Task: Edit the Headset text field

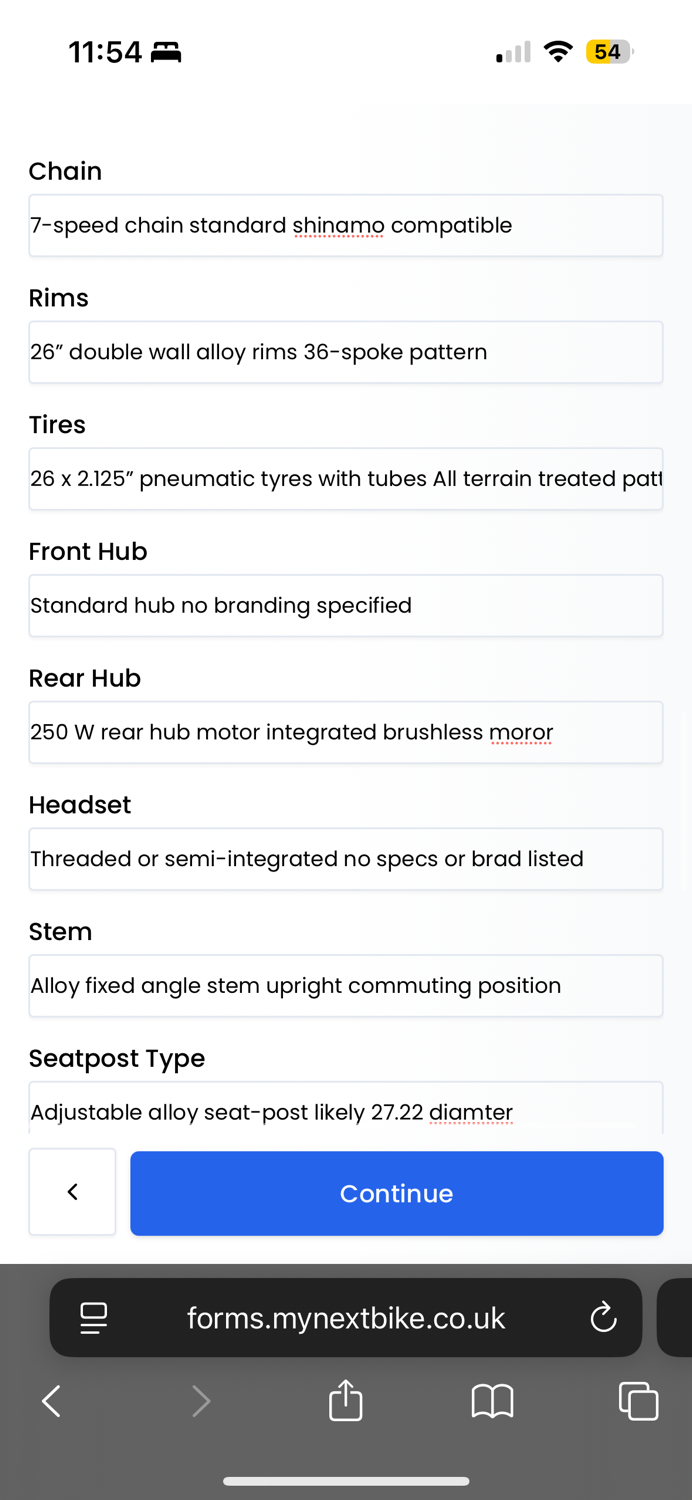Action: pos(346,859)
